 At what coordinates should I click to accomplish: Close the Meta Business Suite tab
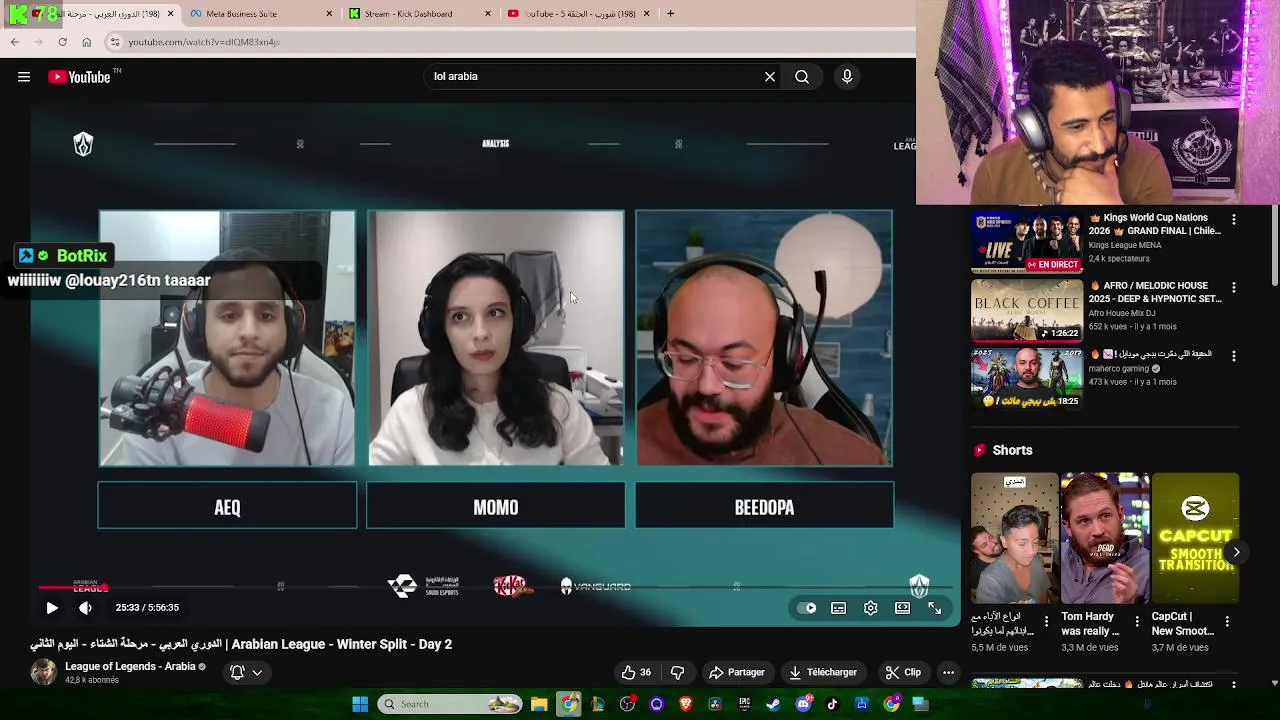pyautogui.click(x=329, y=14)
